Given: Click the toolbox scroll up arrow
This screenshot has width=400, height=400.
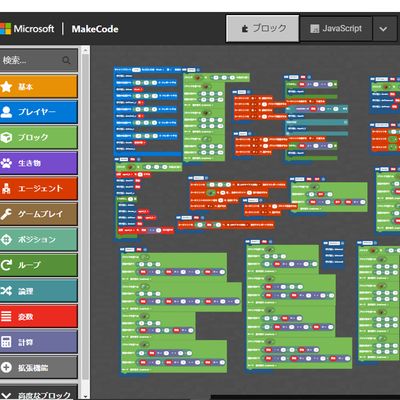Looking at the screenshot, I should click(x=85, y=50).
